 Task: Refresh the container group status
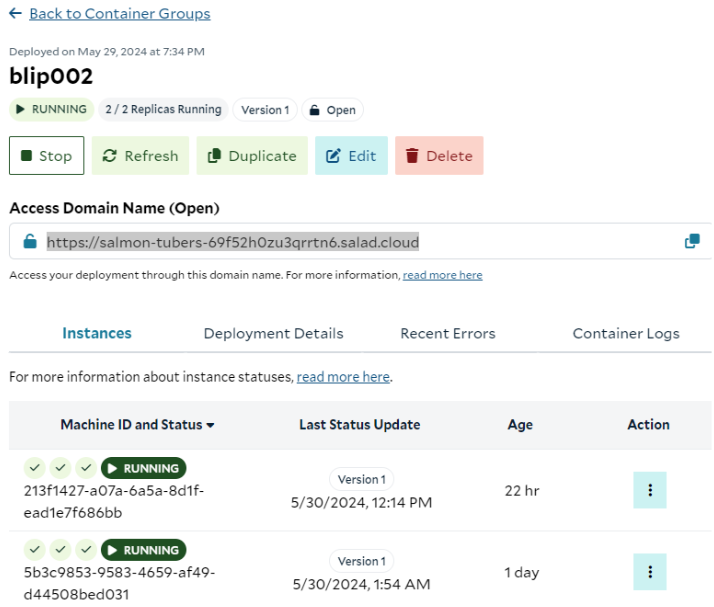tap(140, 155)
